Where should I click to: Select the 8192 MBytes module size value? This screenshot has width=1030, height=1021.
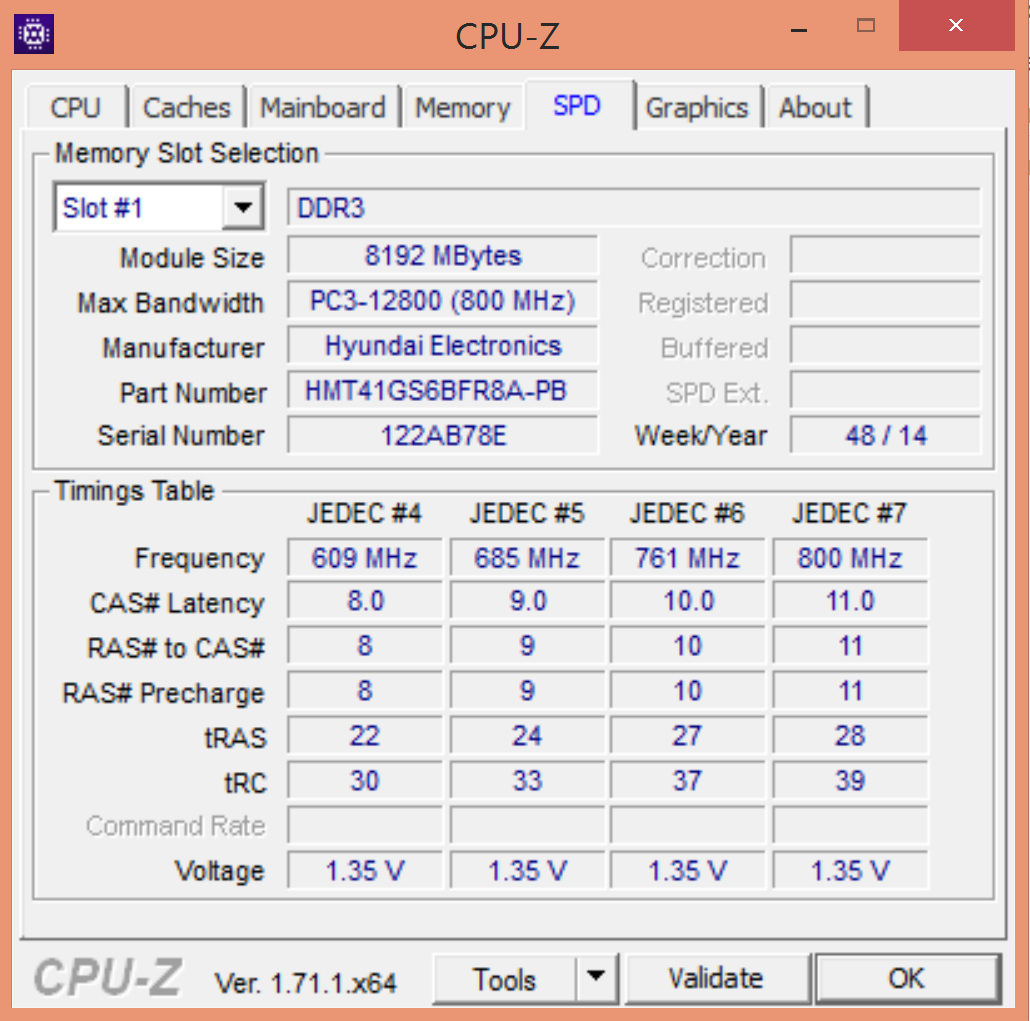pyautogui.click(x=443, y=255)
